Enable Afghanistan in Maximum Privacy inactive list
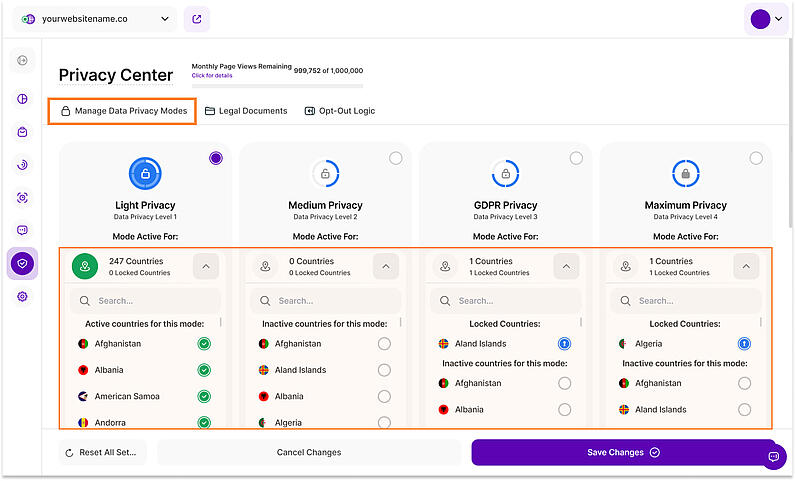 744,383
